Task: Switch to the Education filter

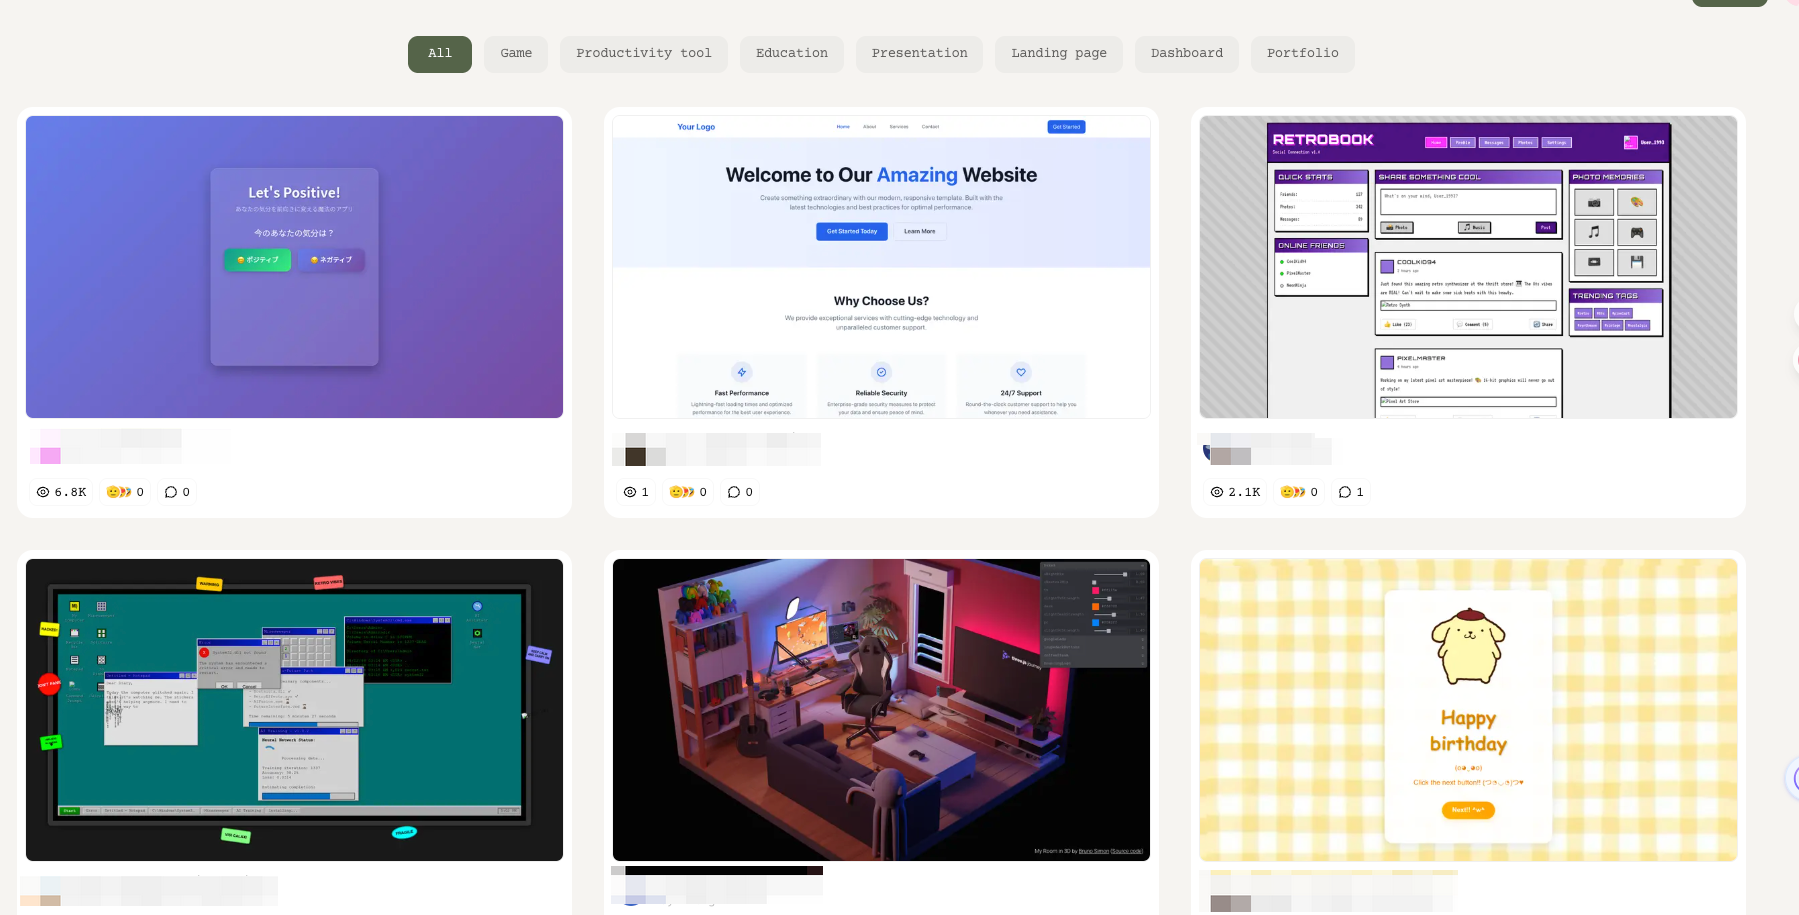Action: click(792, 54)
